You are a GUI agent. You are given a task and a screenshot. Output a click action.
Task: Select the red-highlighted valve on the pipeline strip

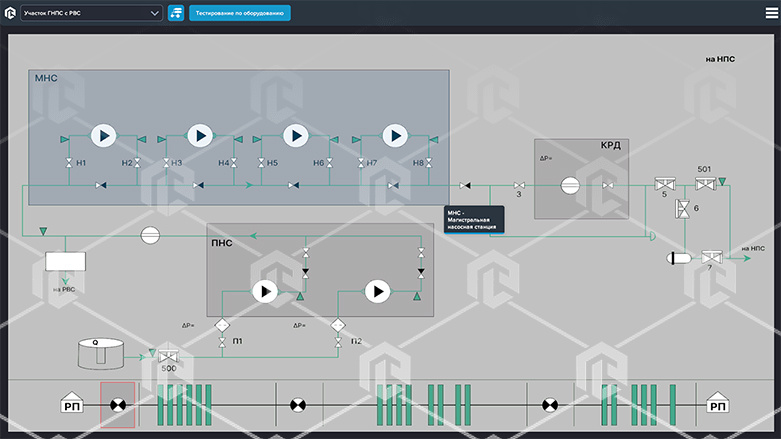pyautogui.click(x=117, y=405)
